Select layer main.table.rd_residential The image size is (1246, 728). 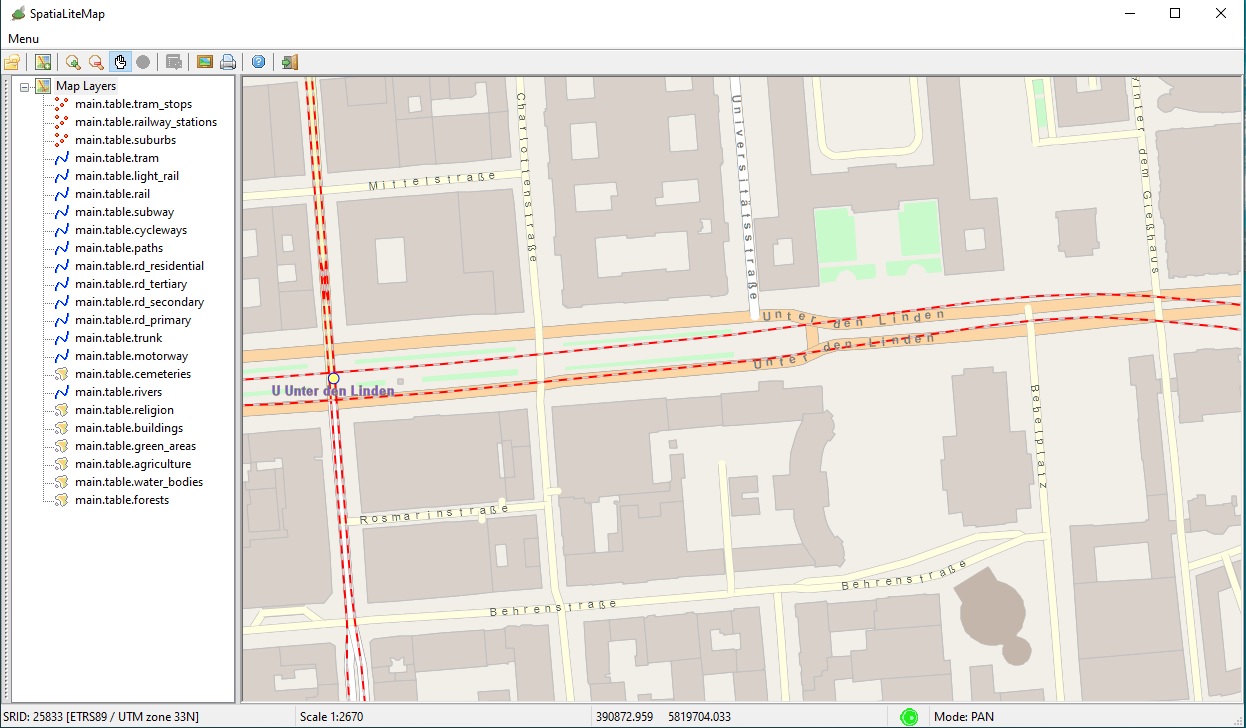coord(139,266)
